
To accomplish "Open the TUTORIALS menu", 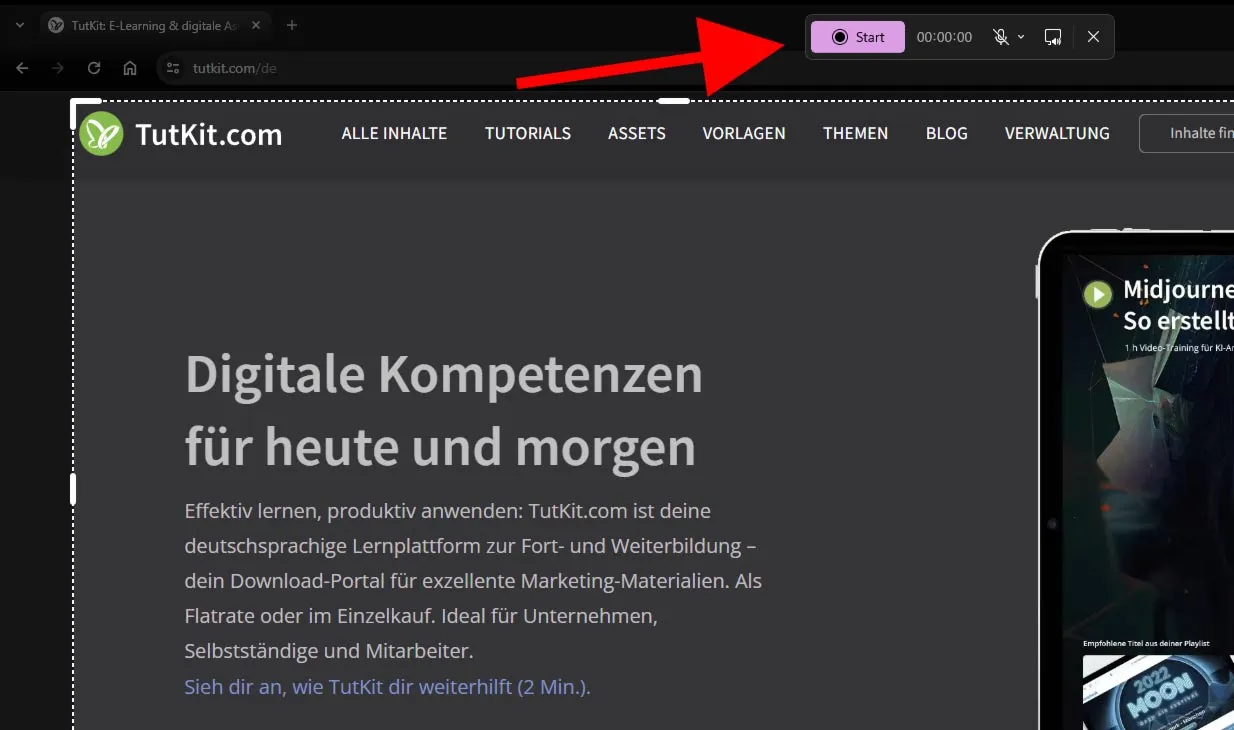I will (x=528, y=133).
